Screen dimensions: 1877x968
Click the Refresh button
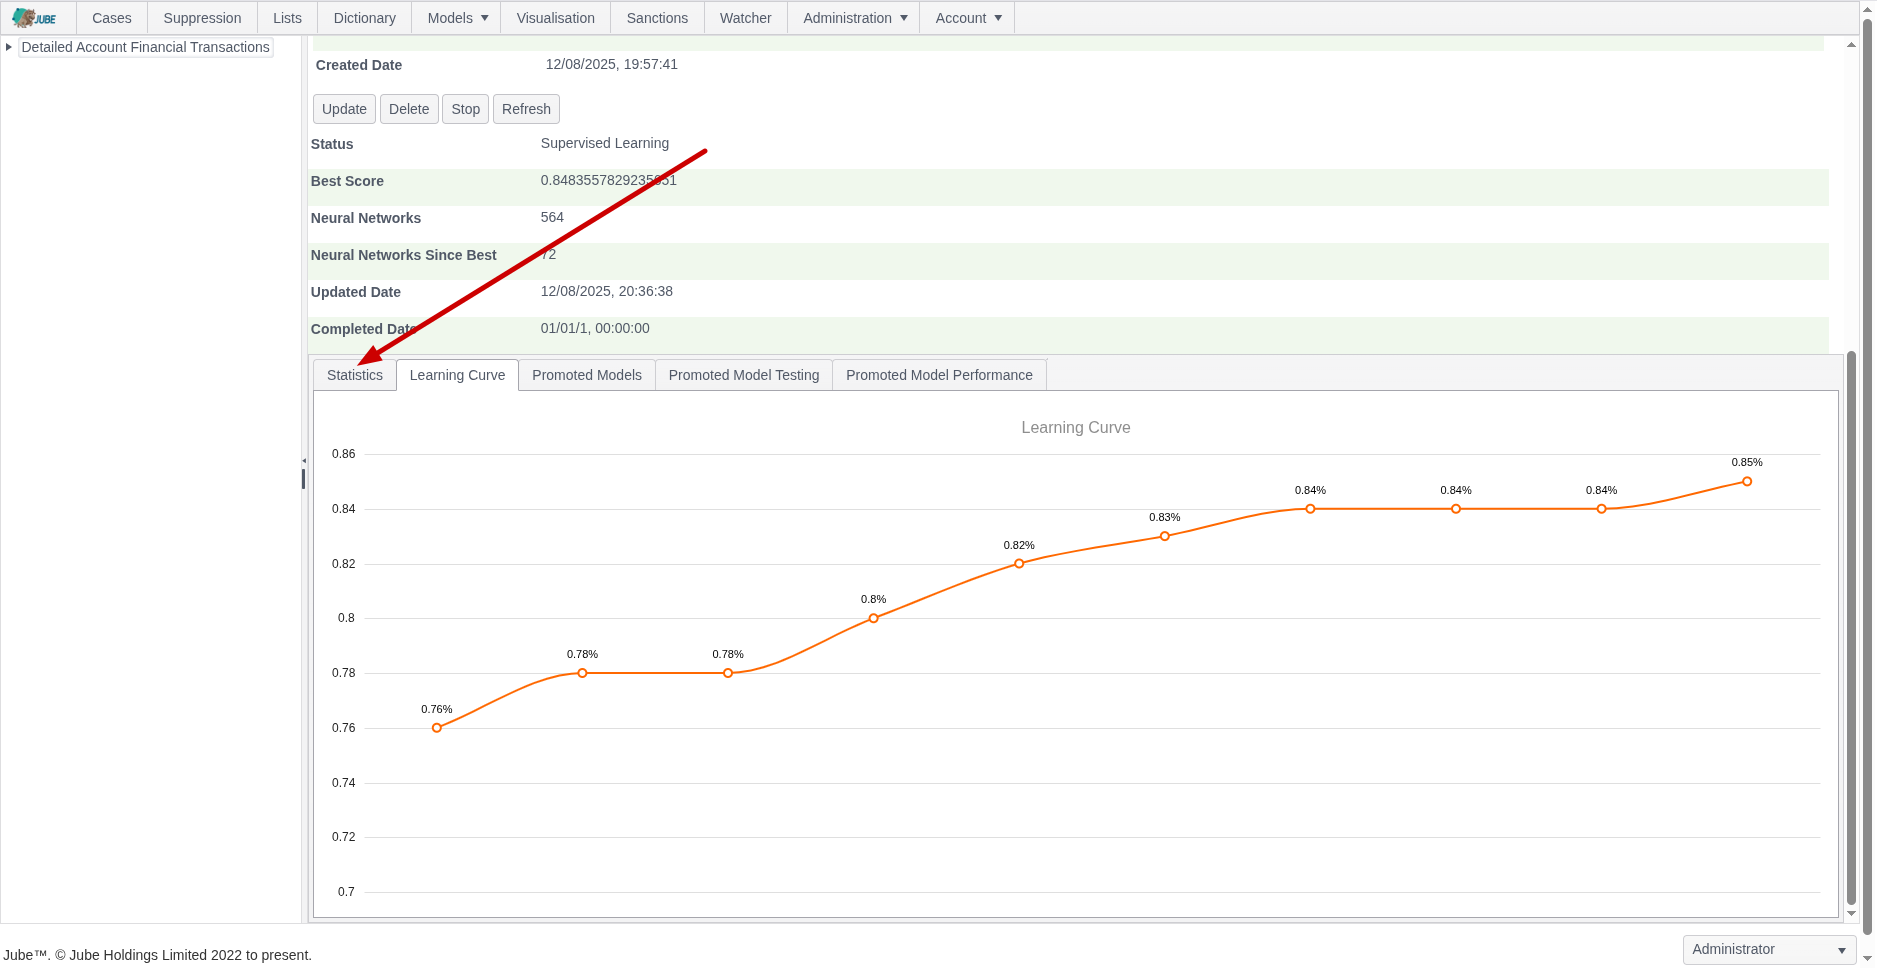(x=526, y=109)
